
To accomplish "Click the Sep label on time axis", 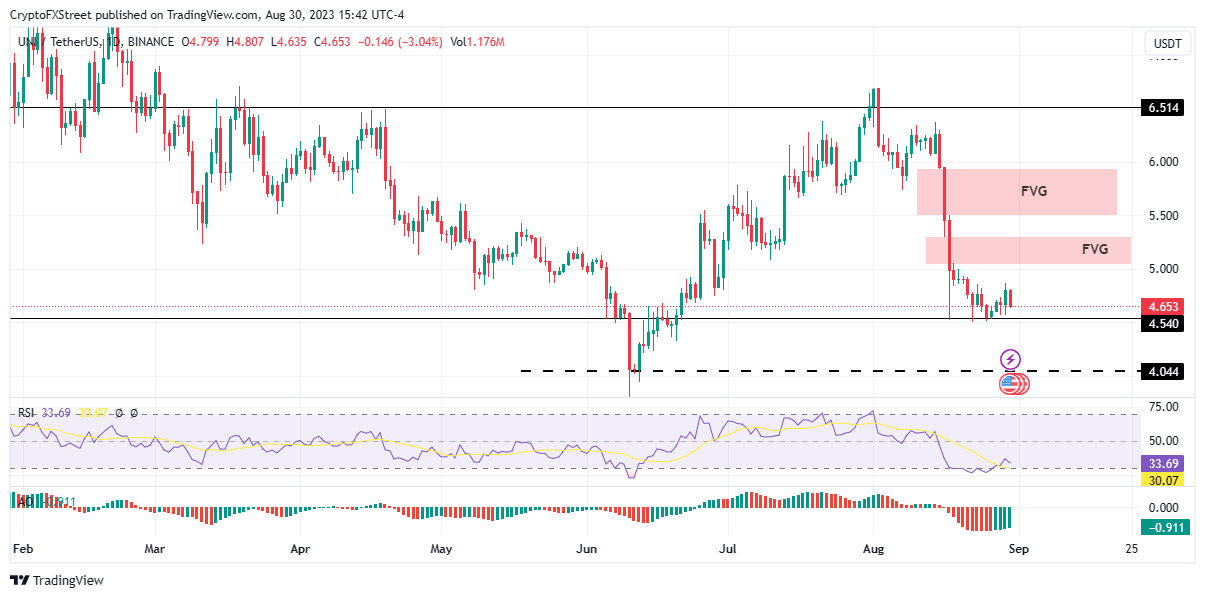I will click(x=1021, y=549).
